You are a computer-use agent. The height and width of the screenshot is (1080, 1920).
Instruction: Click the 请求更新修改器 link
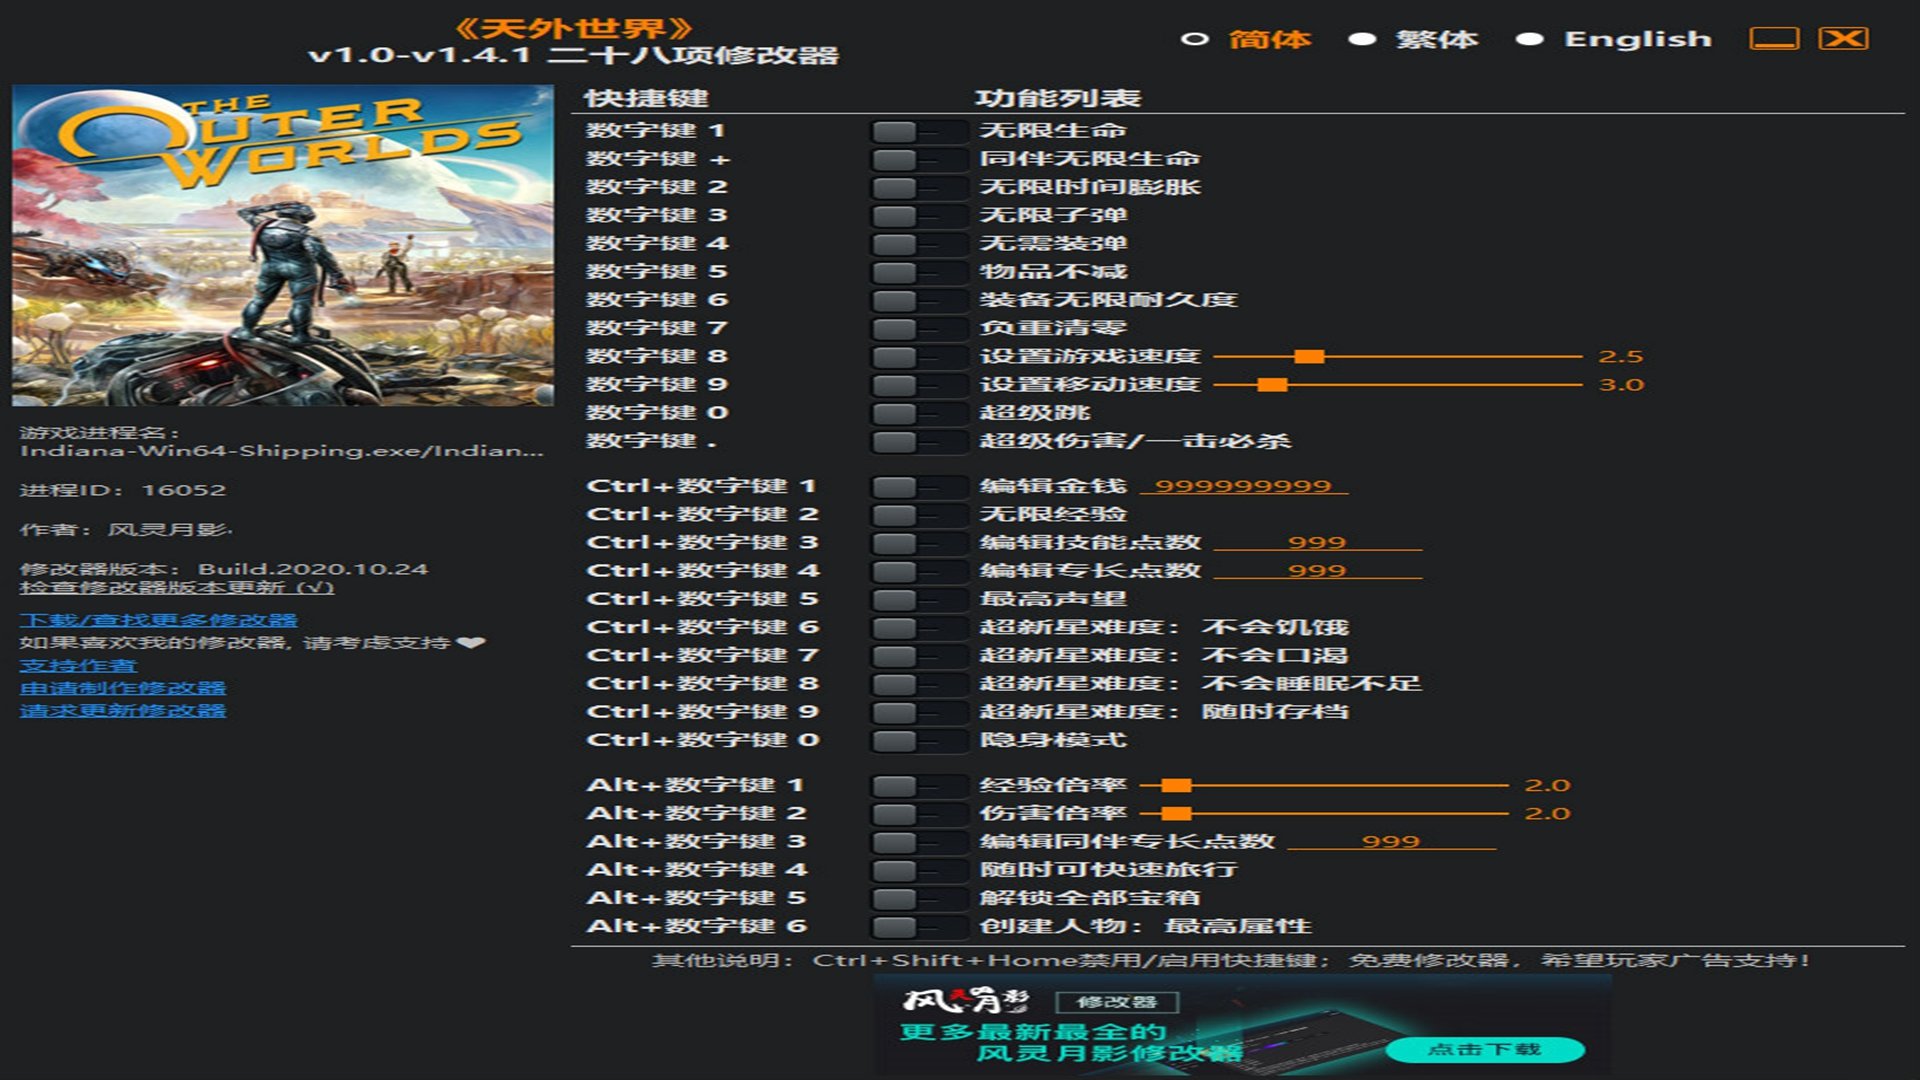click(x=122, y=711)
